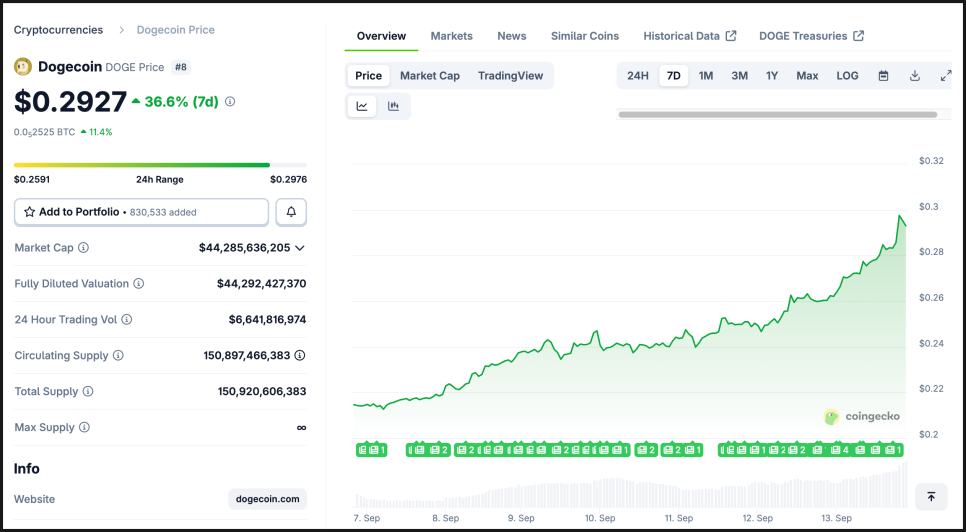Screen dimensions: 966x532
Task: Click the download chart data icon
Action: coord(915,76)
